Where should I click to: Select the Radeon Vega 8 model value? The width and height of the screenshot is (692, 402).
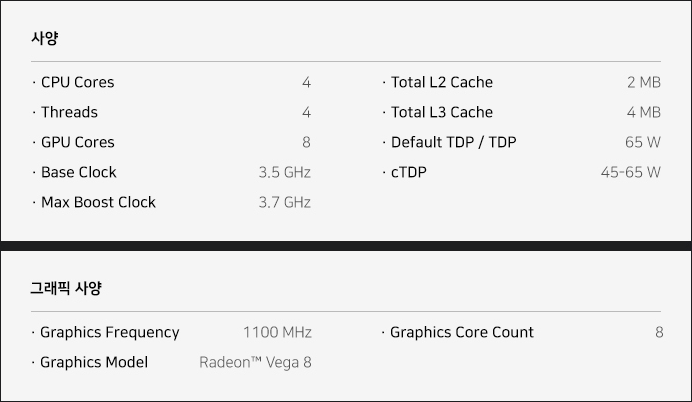255,362
